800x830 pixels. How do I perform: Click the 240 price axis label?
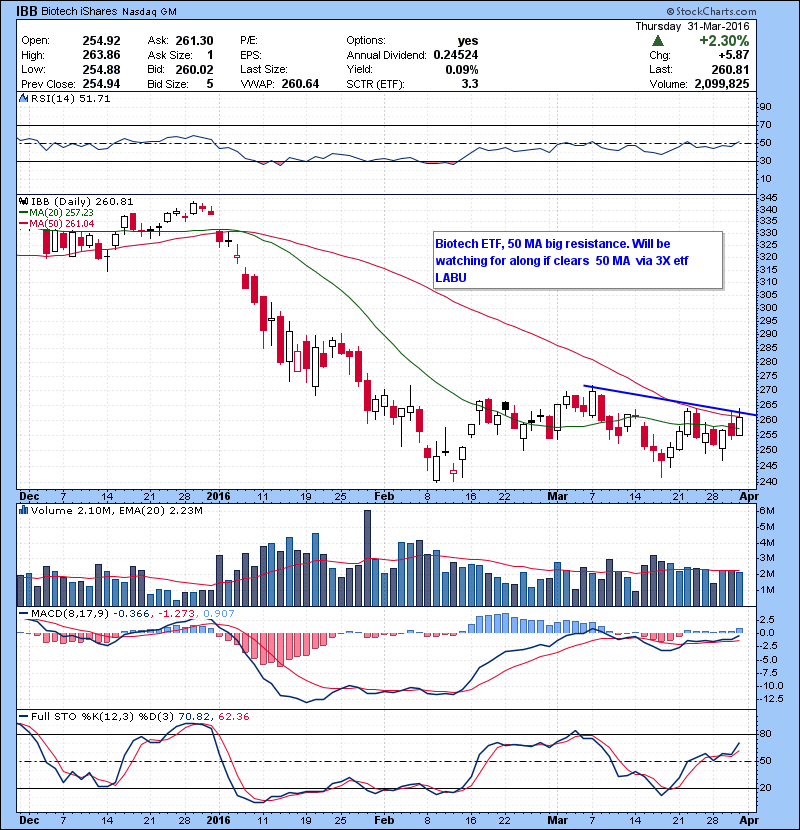[768, 482]
